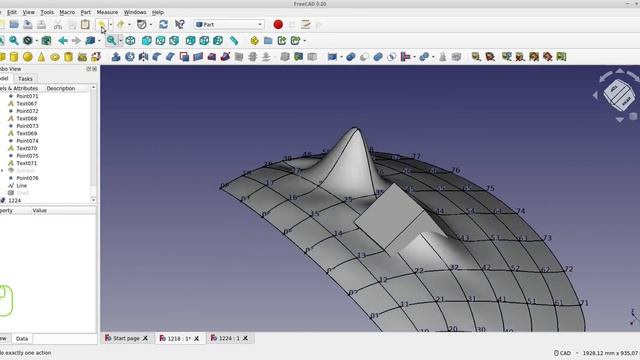This screenshot has width=640, height=360.
Task: Open the Macro menu
Action: (67, 12)
